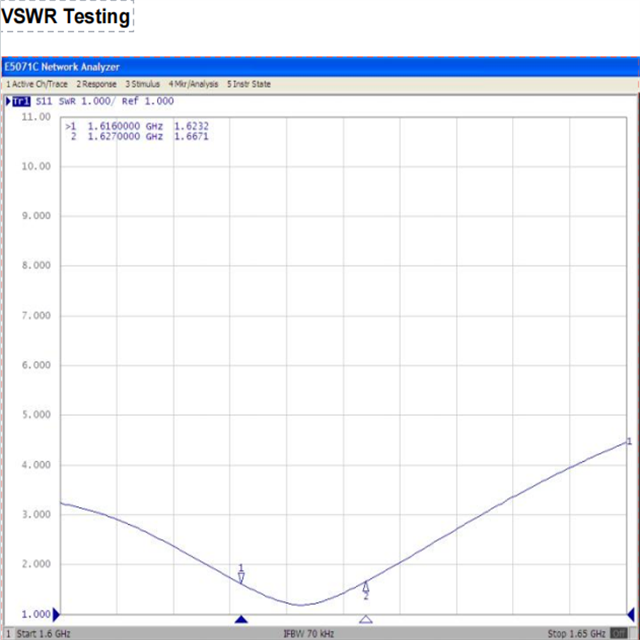This screenshot has width=640, height=640.
Task: Toggle the Off indicator in status bar
Action: tap(620, 633)
